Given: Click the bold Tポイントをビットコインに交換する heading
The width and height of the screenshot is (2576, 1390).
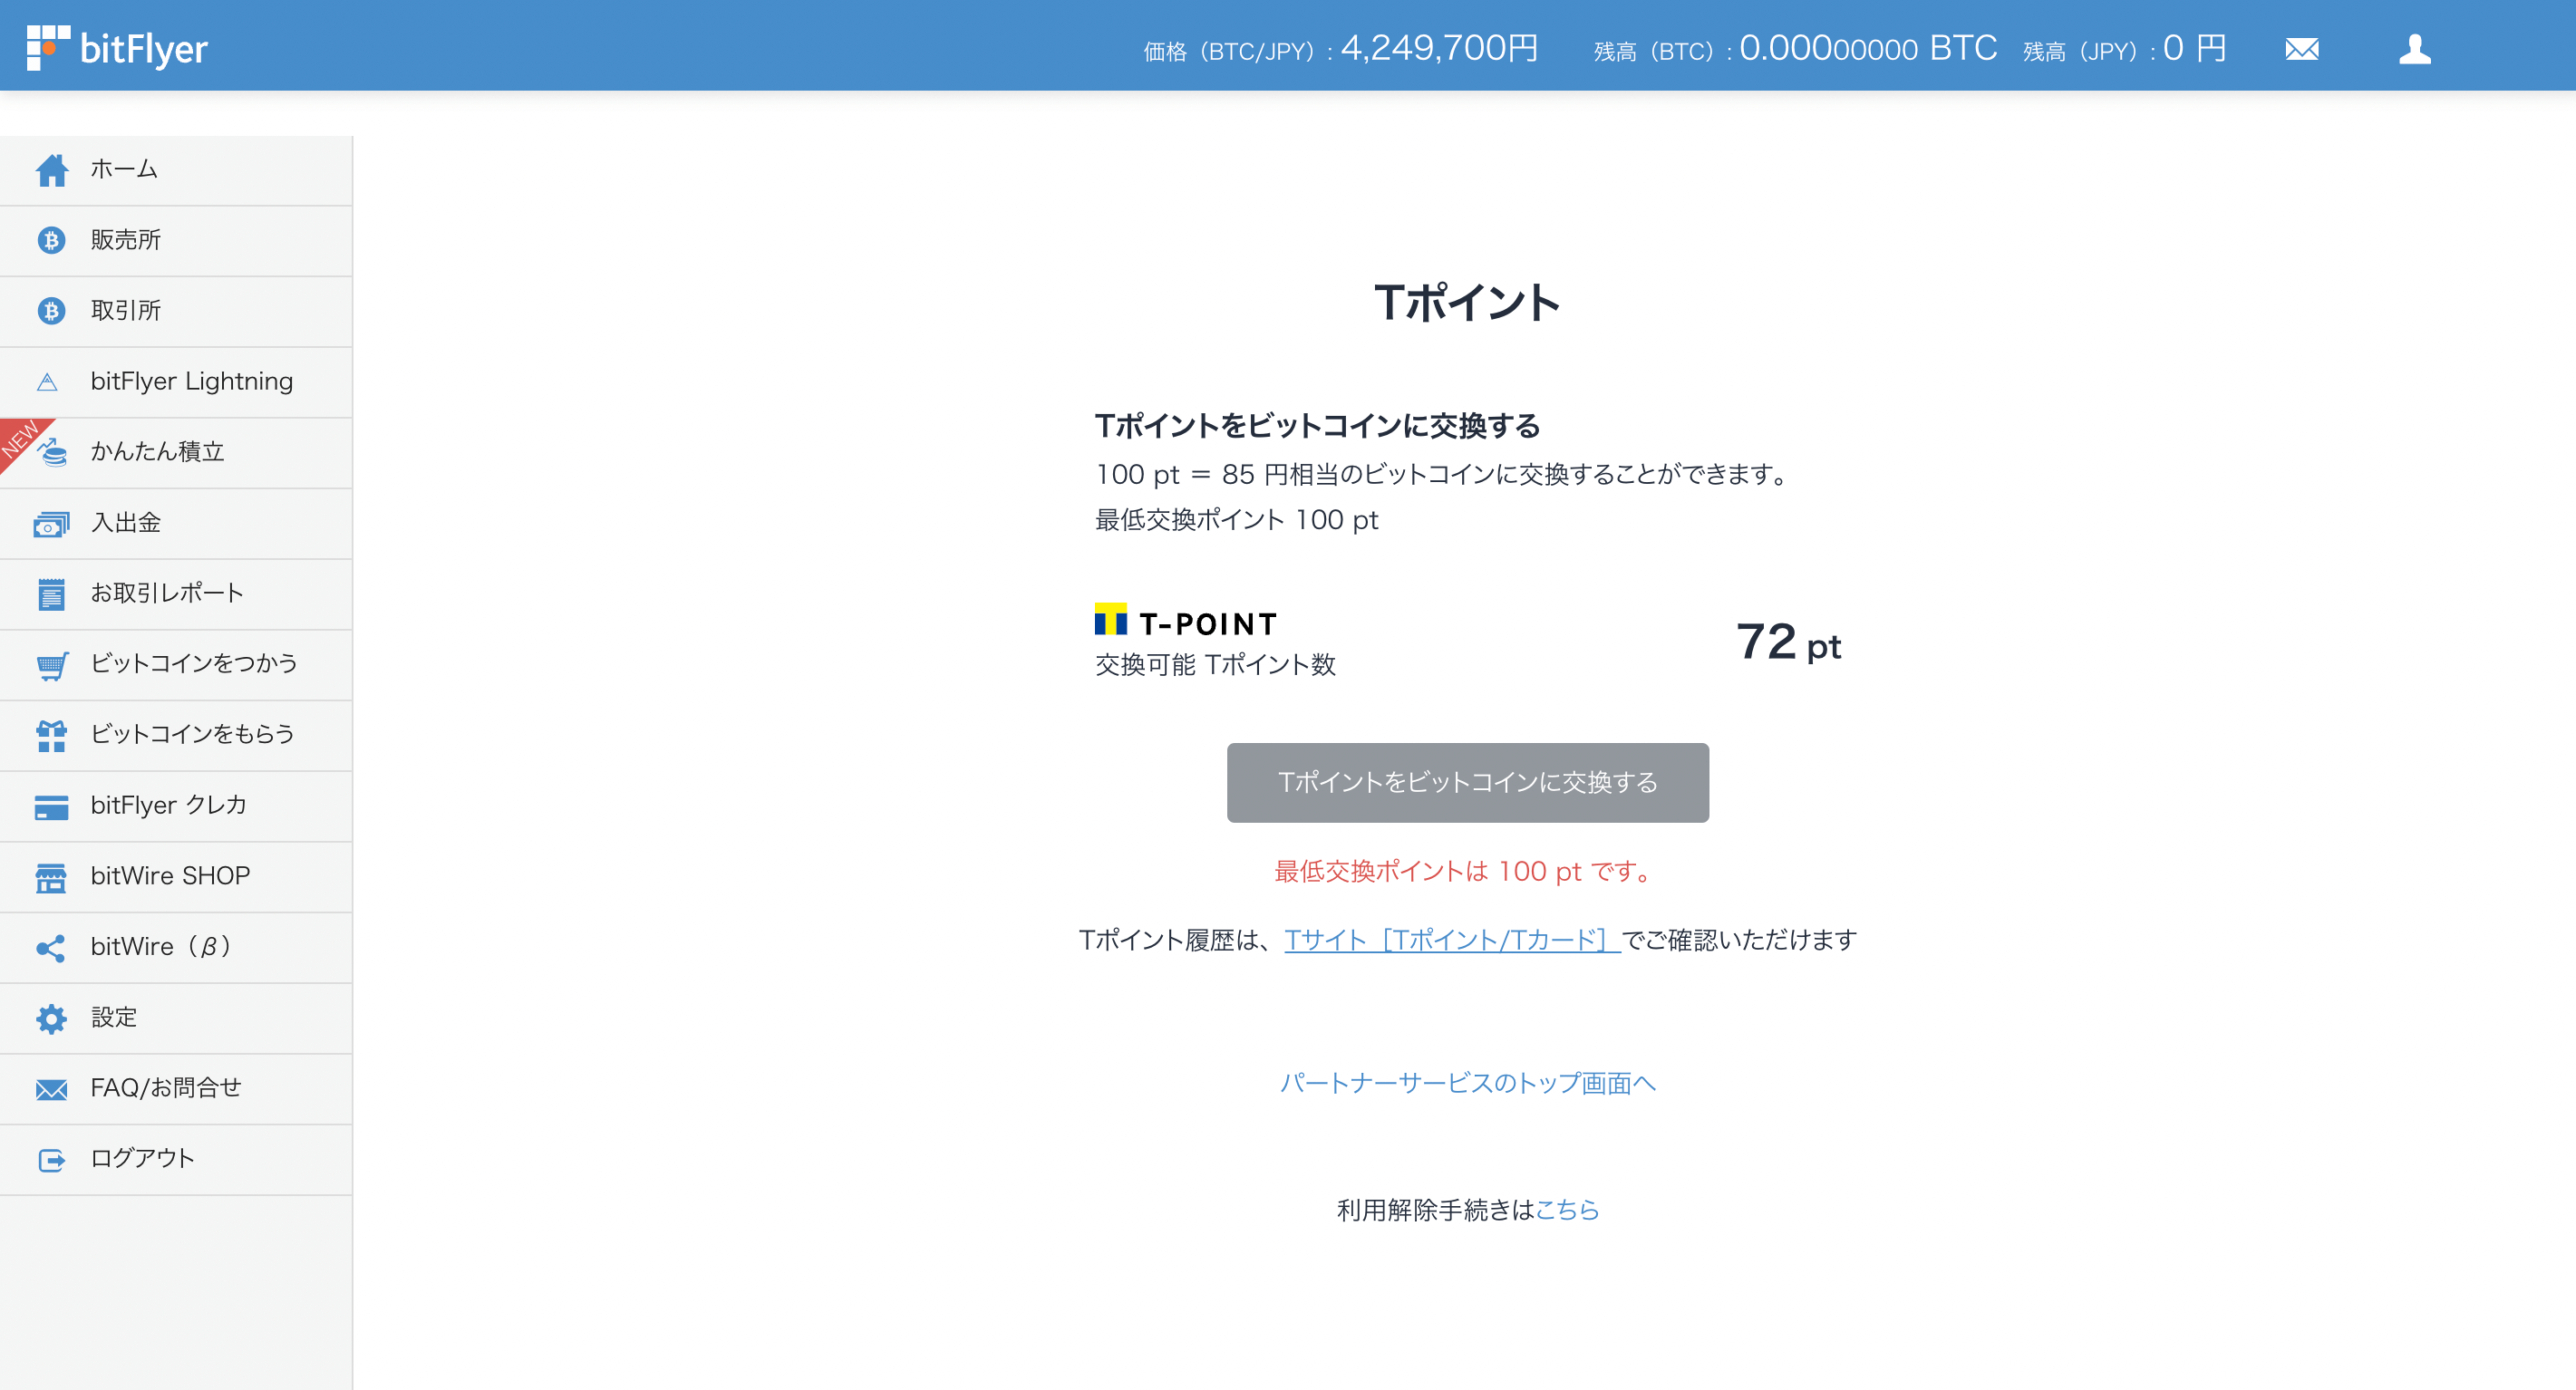Looking at the screenshot, I should point(1317,426).
